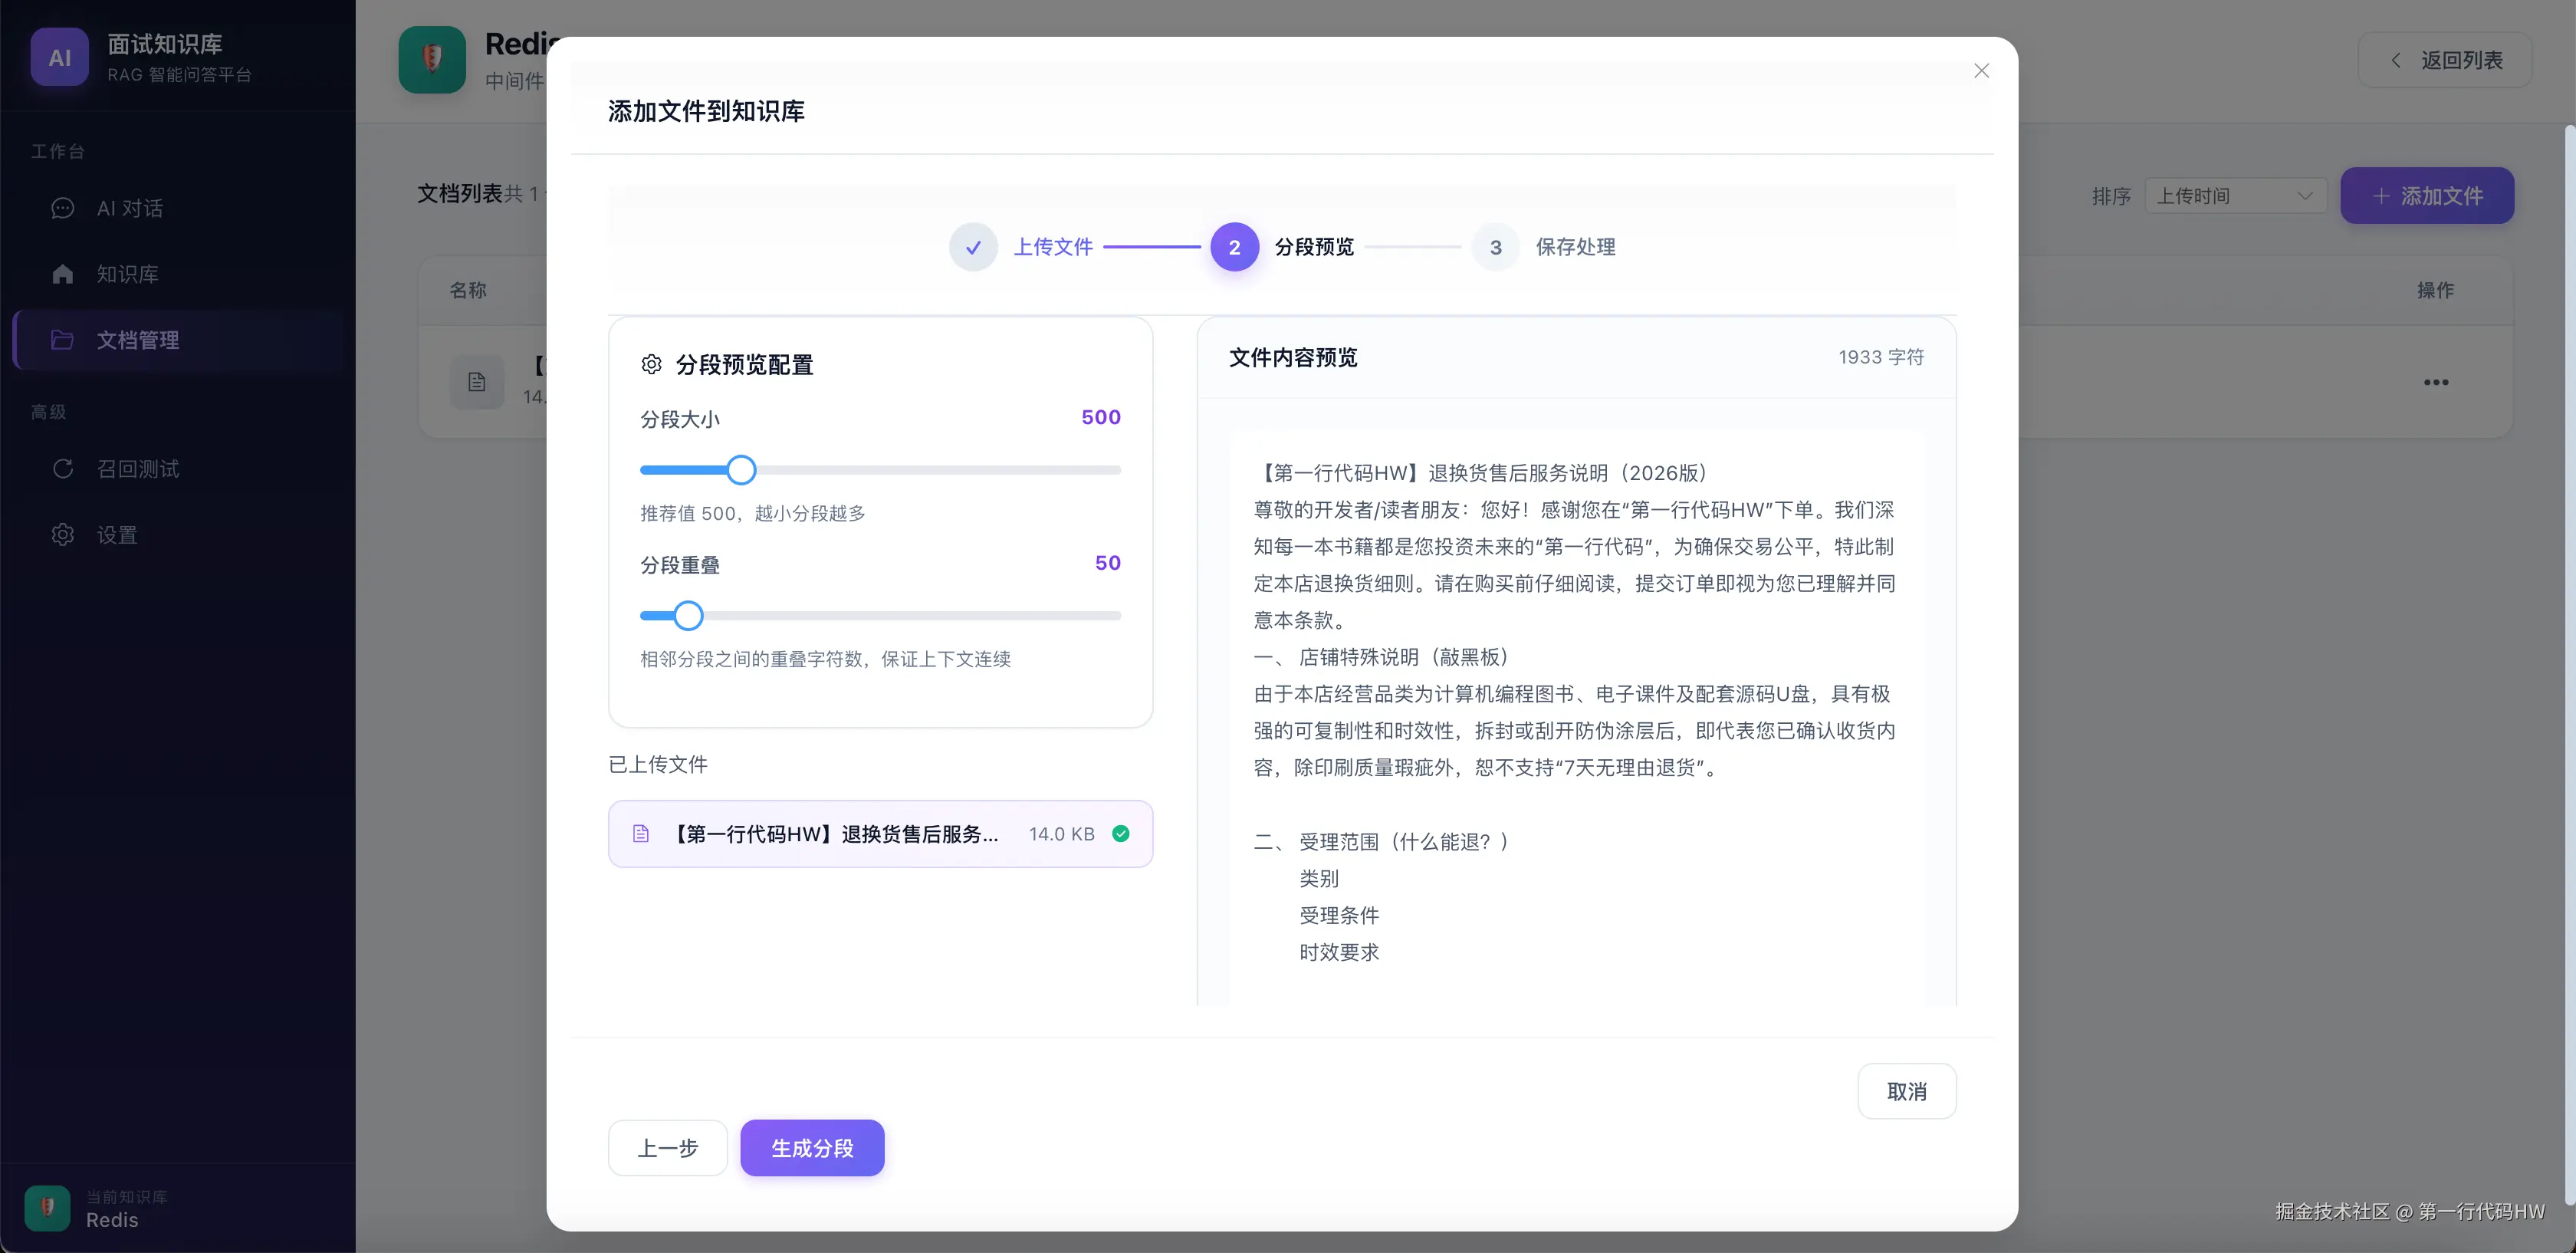Click the 已上传文件 label
The height and width of the screenshot is (1253, 2576).
tap(658, 765)
